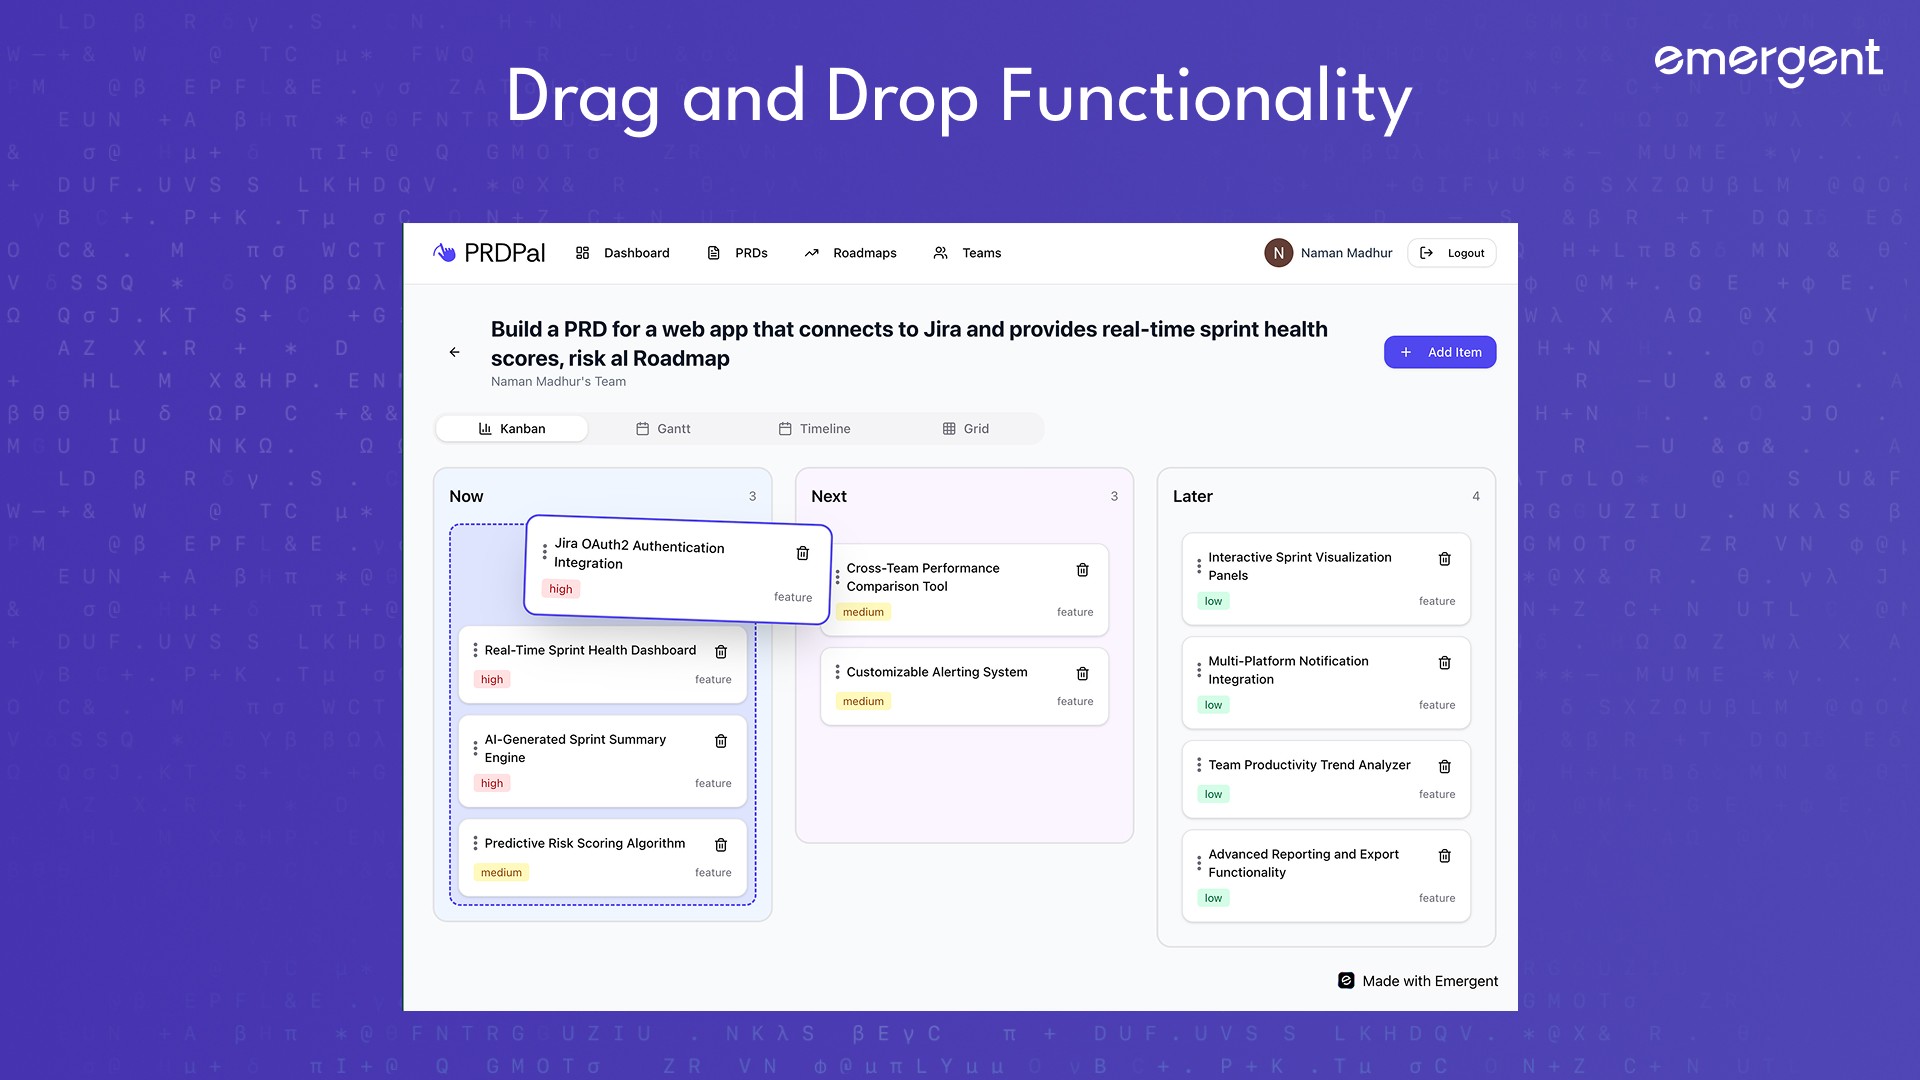
Task: Click the Add Item button
Action: 1439,352
